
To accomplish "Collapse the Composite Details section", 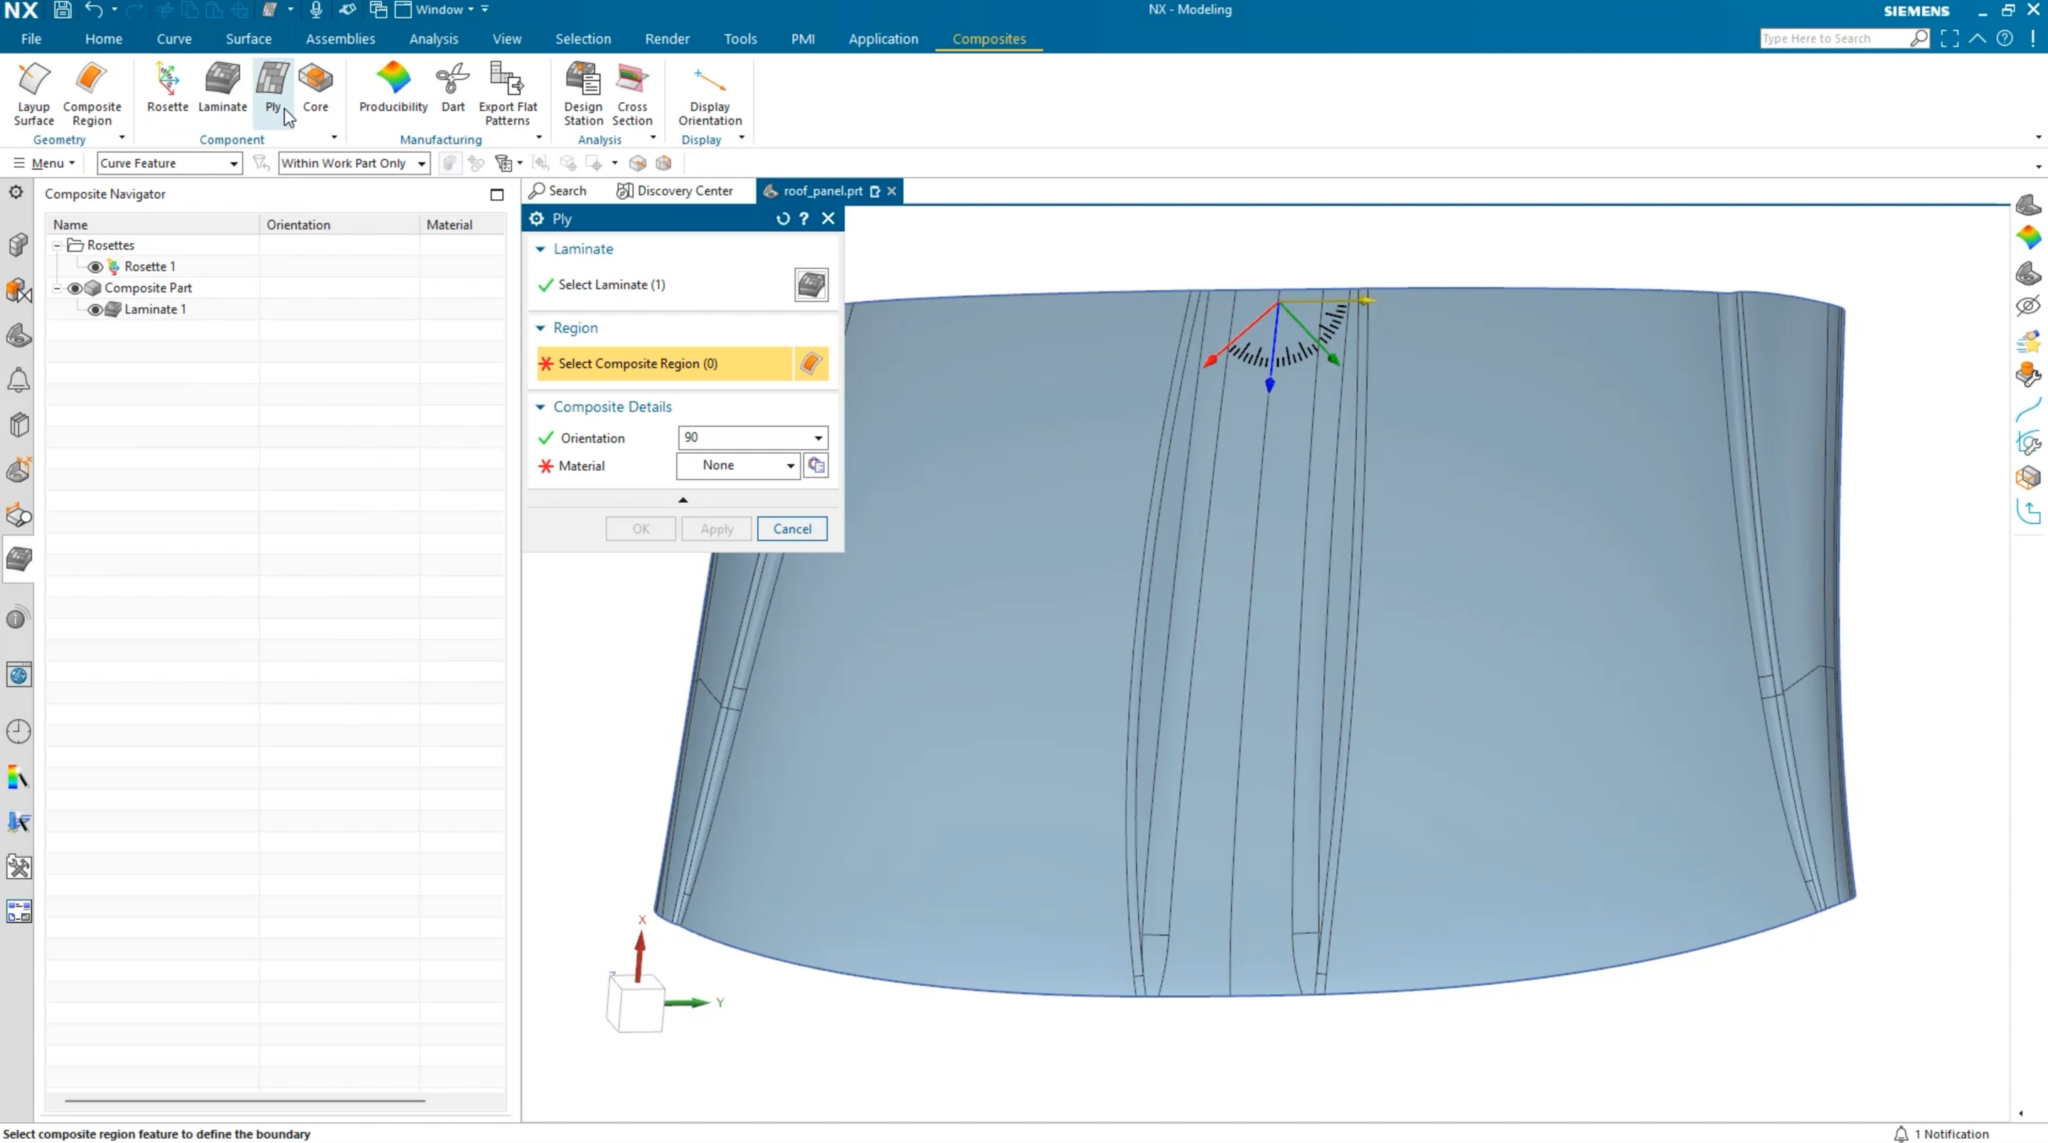I will [540, 406].
